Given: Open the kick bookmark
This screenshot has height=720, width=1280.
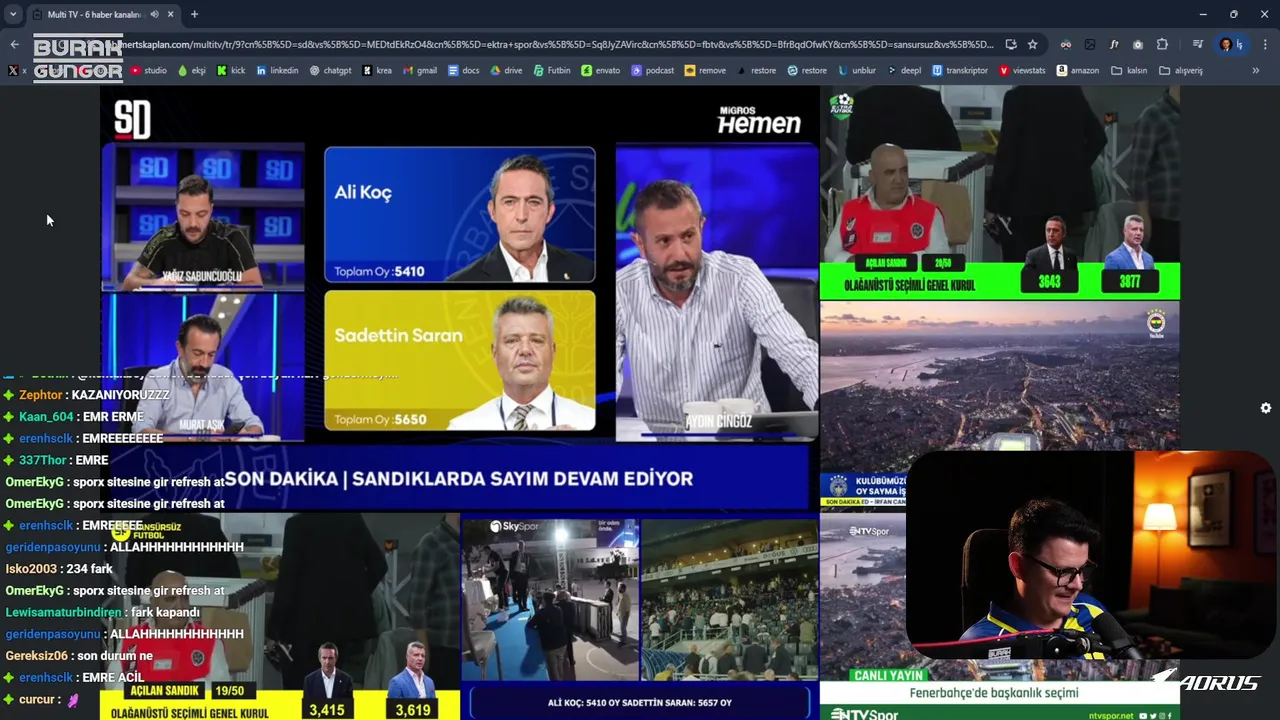Looking at the screenshot, I should tap(231, 71).
